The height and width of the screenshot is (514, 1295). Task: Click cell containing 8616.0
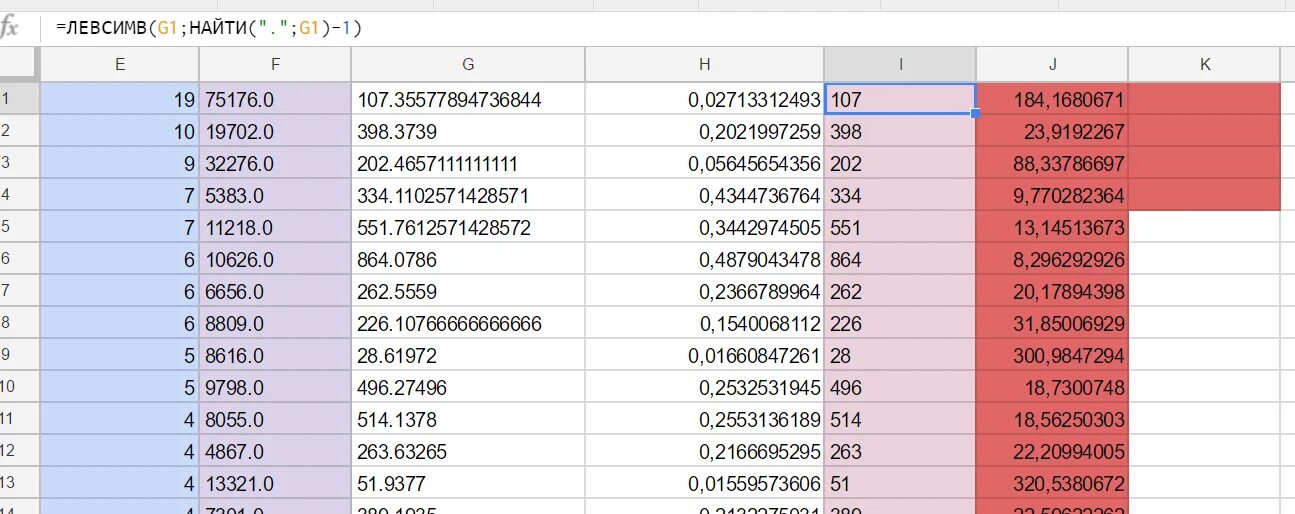click(275, 355)
